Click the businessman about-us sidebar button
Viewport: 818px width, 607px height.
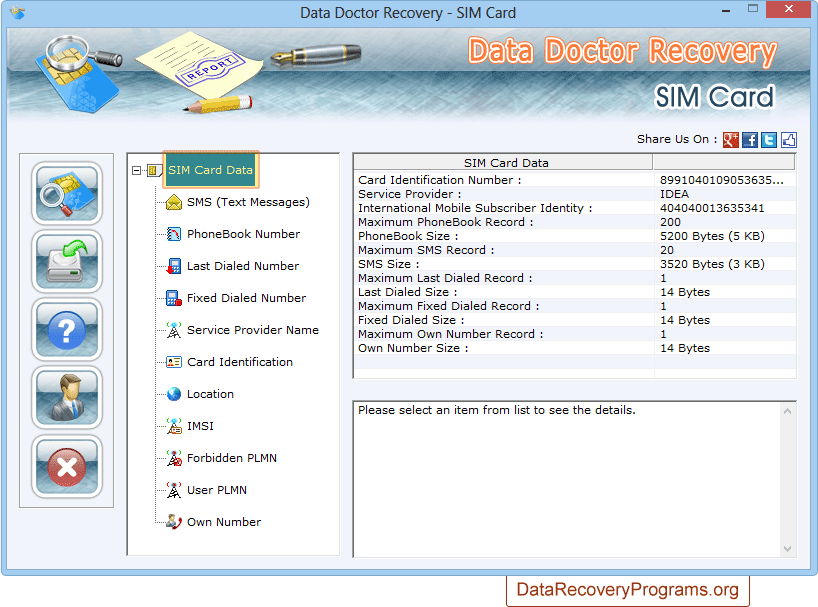click(67, 398)
